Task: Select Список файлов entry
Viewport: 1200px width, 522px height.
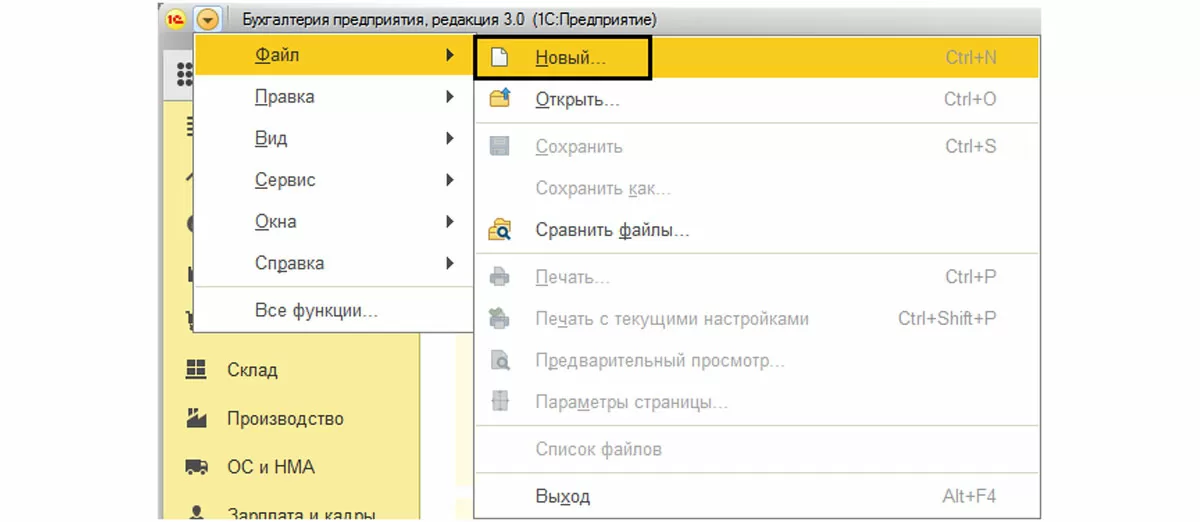Action: click(x=757, y=450)
